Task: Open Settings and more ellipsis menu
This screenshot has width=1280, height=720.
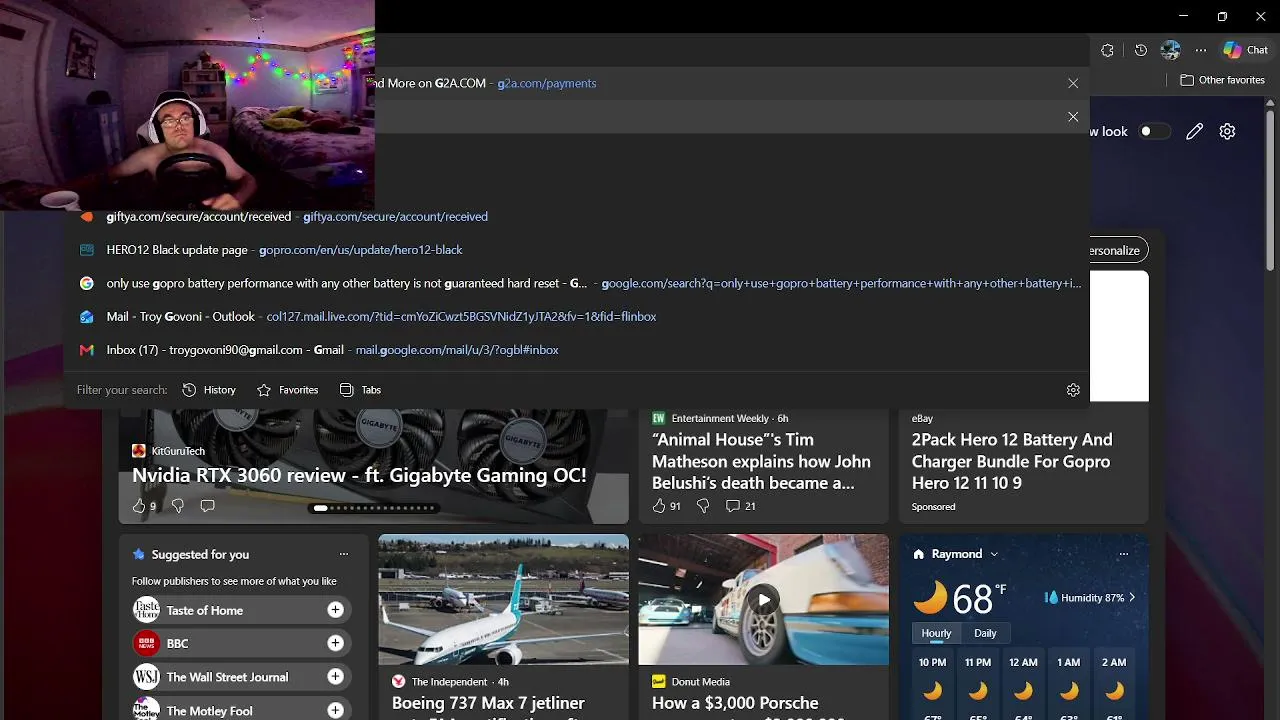Action: pos(1201,50)
